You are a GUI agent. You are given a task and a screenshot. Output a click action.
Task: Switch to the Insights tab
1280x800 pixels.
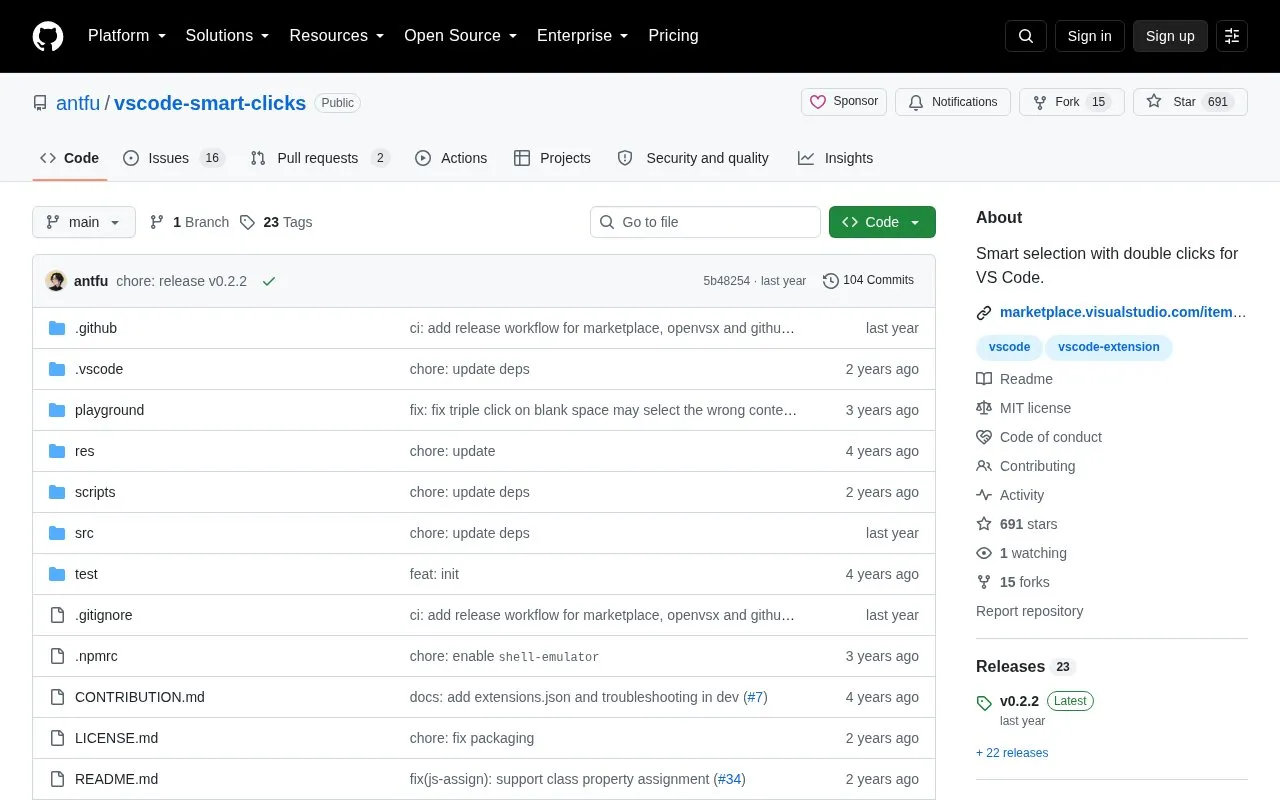click(835, 158)
